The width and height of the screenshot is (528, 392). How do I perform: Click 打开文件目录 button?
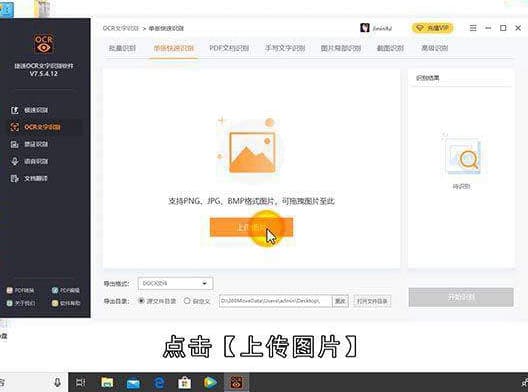click(372, 301)
